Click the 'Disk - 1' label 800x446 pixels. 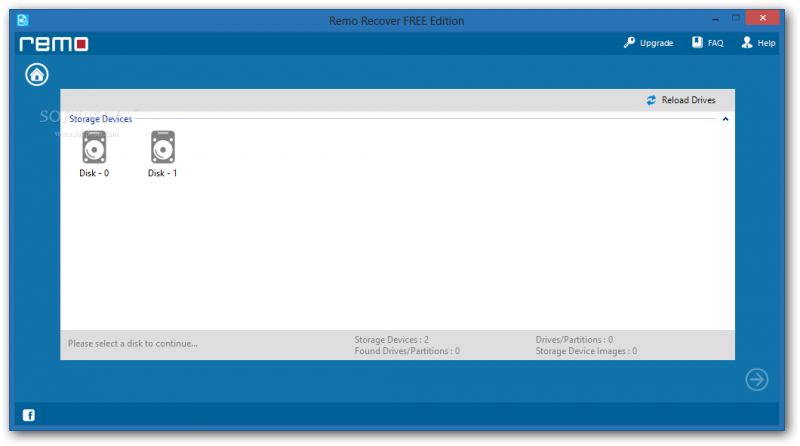162,173
